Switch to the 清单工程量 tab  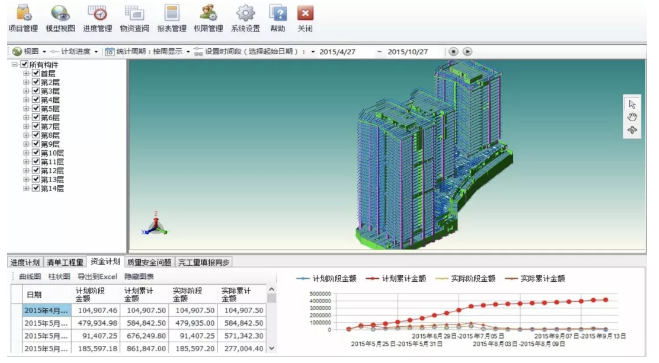point(65,263)
